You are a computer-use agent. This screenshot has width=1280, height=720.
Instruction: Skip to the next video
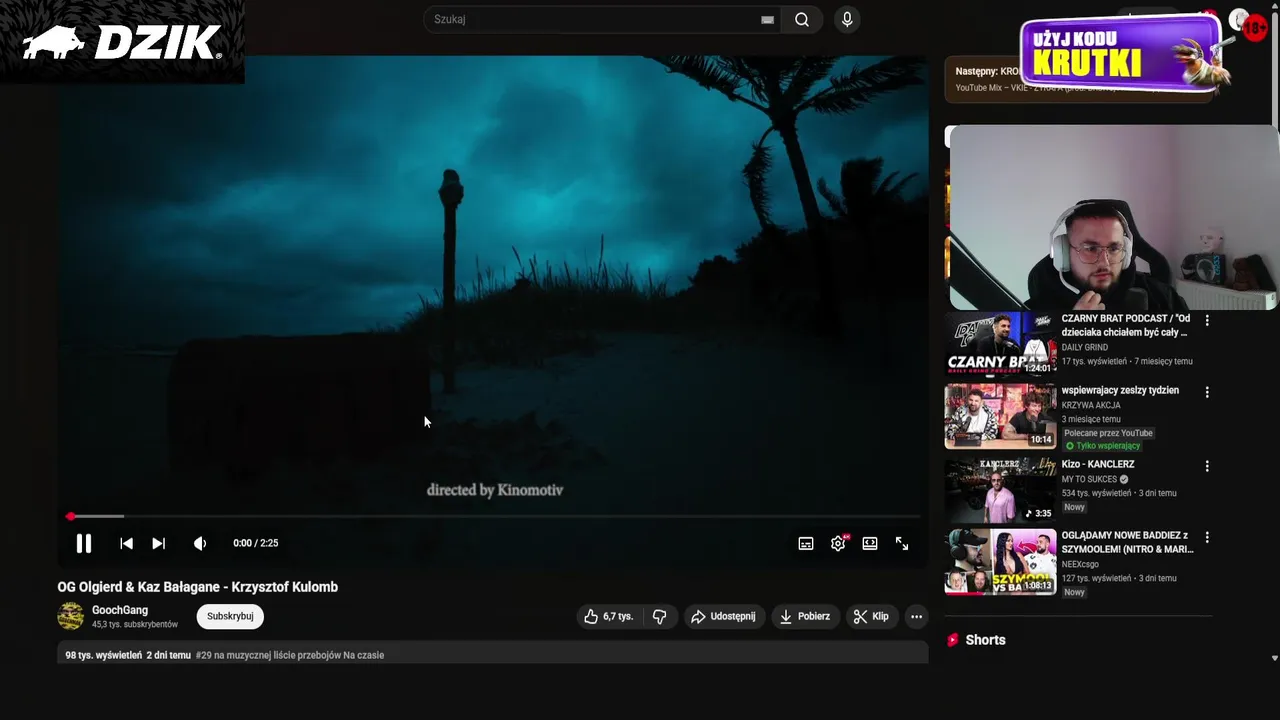(158, 543)
